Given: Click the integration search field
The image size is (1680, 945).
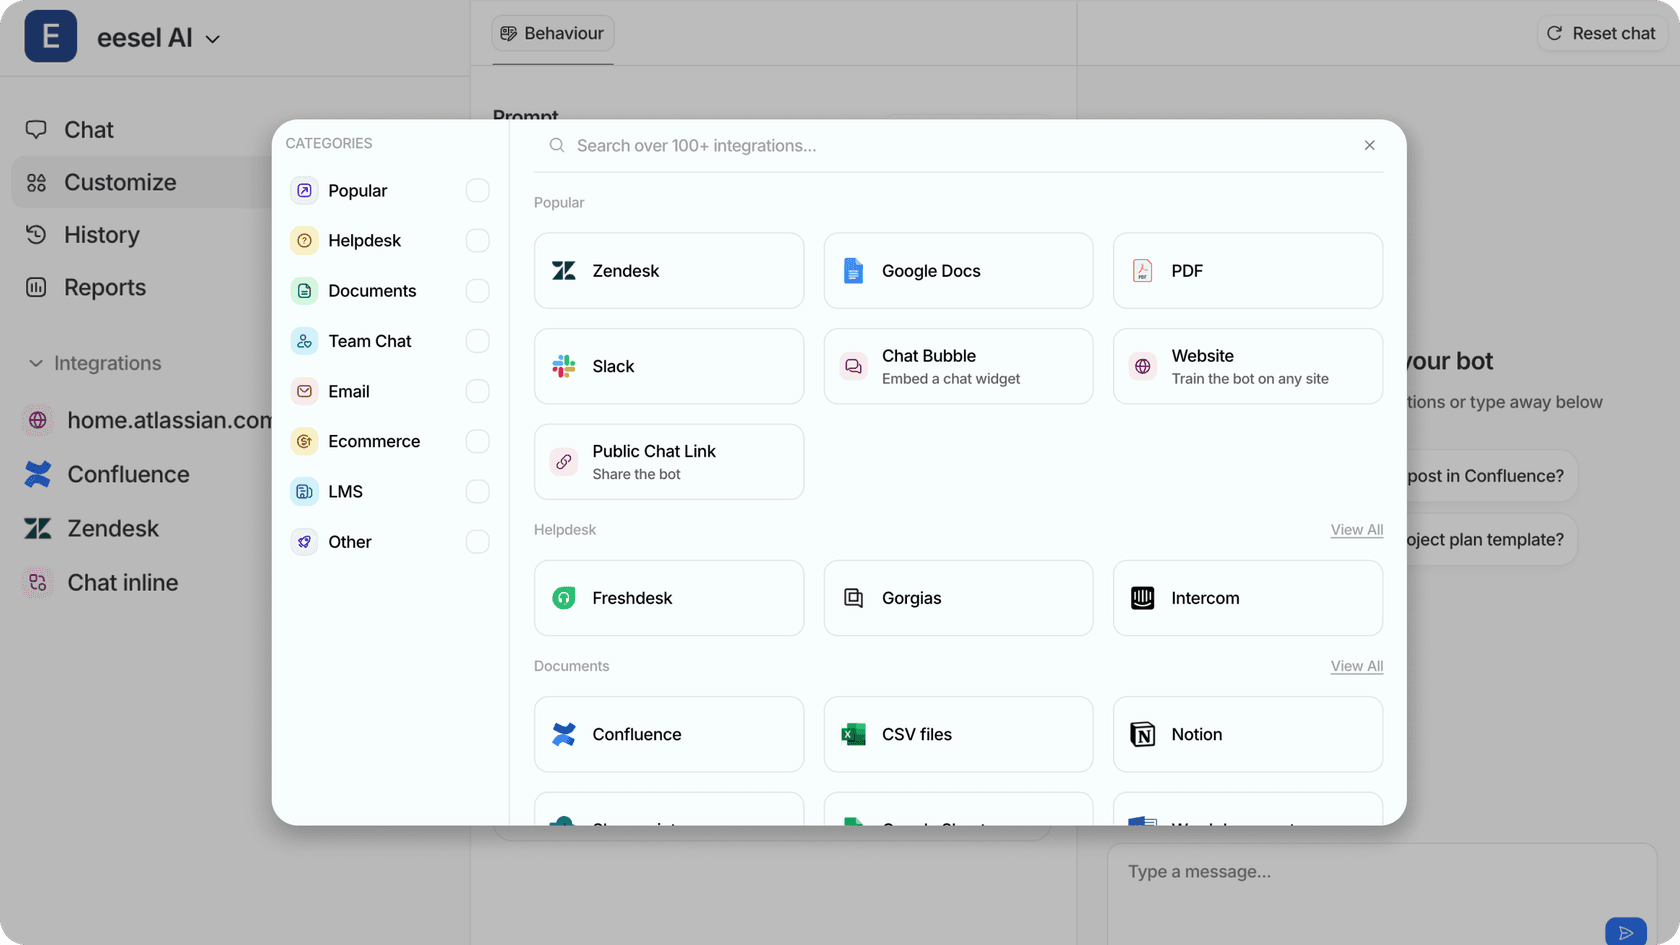Looking at the screenshot, I should [x=900, y=145].
